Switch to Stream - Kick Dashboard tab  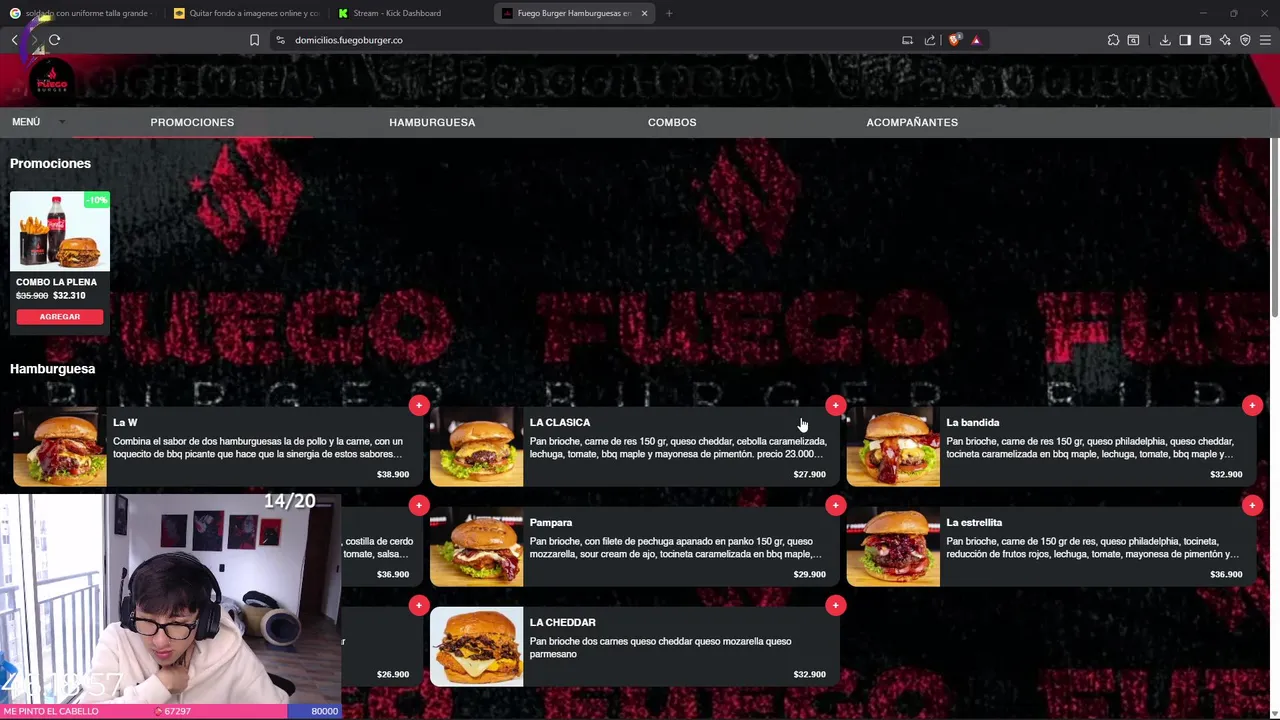[x=410, y=13]
